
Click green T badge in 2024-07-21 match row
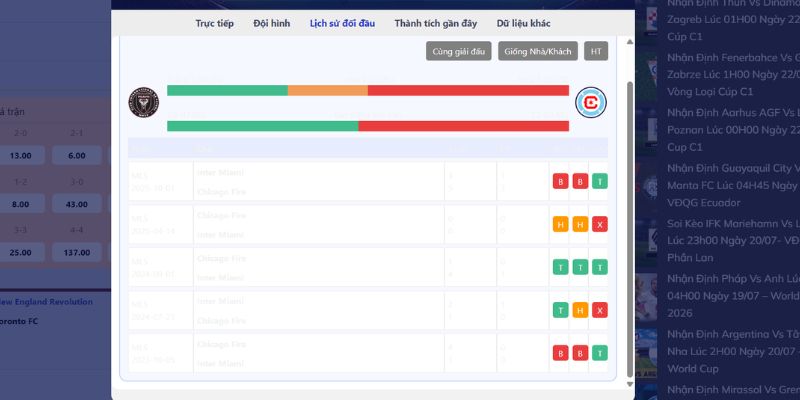tap(561, 310)
